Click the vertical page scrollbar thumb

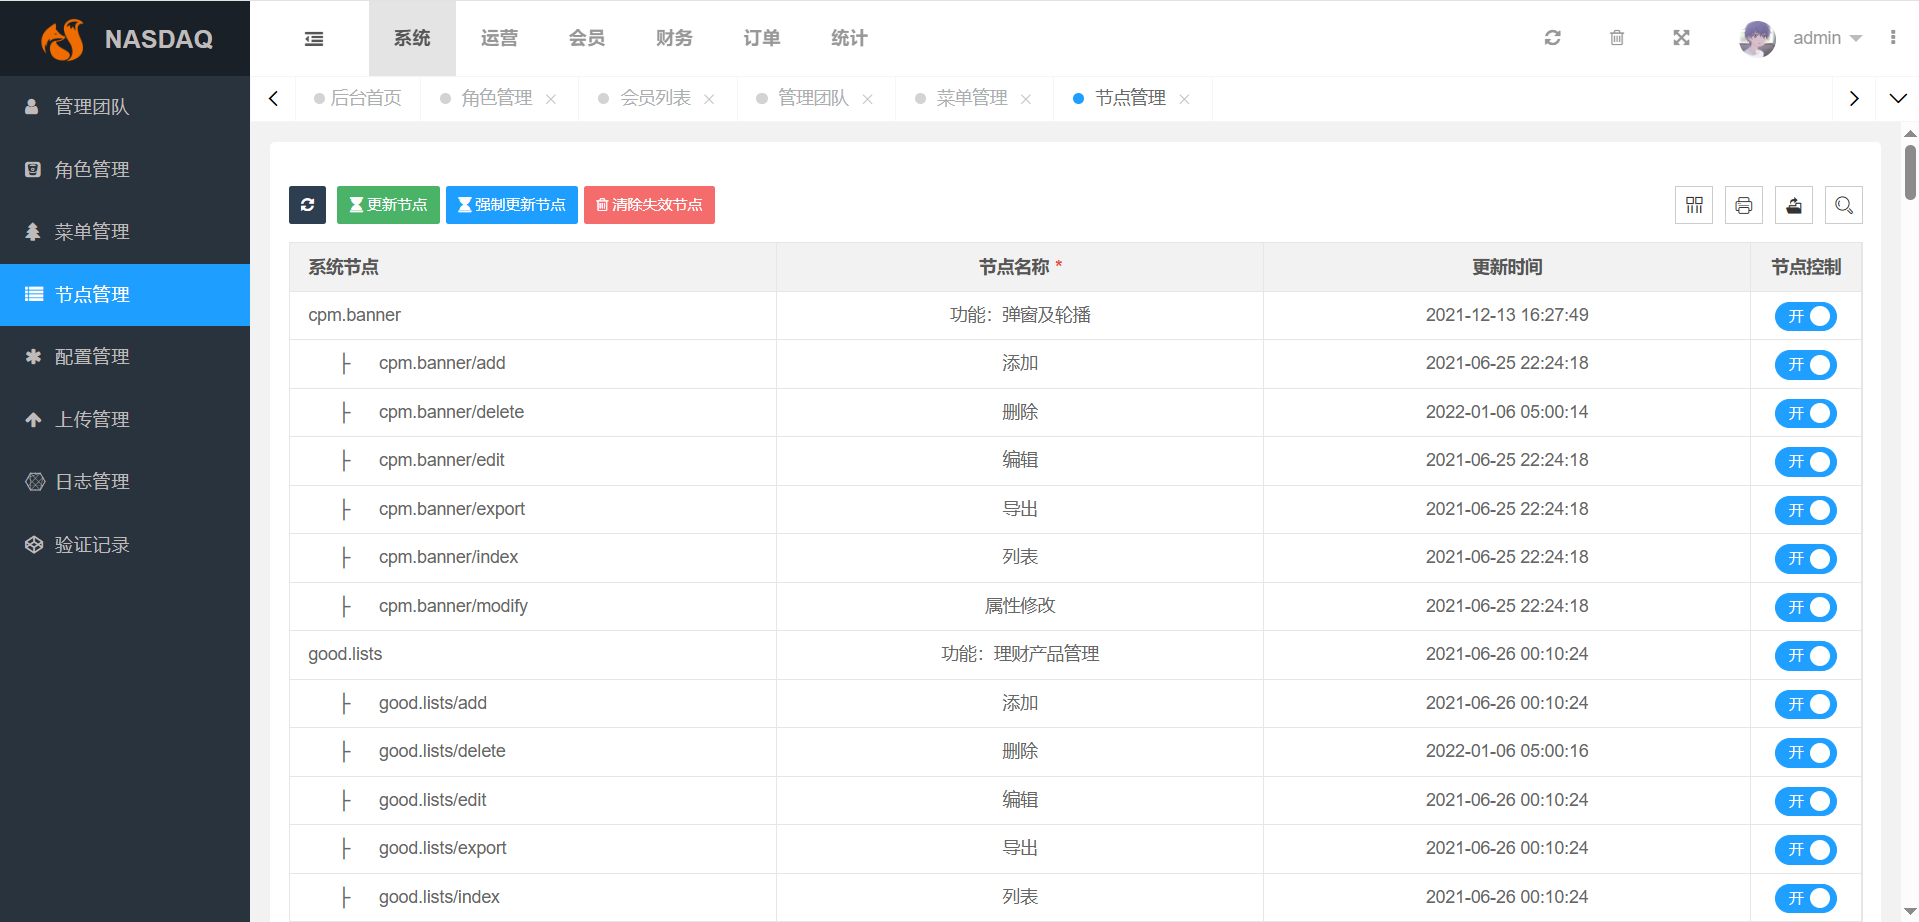tap(1910, 172)
